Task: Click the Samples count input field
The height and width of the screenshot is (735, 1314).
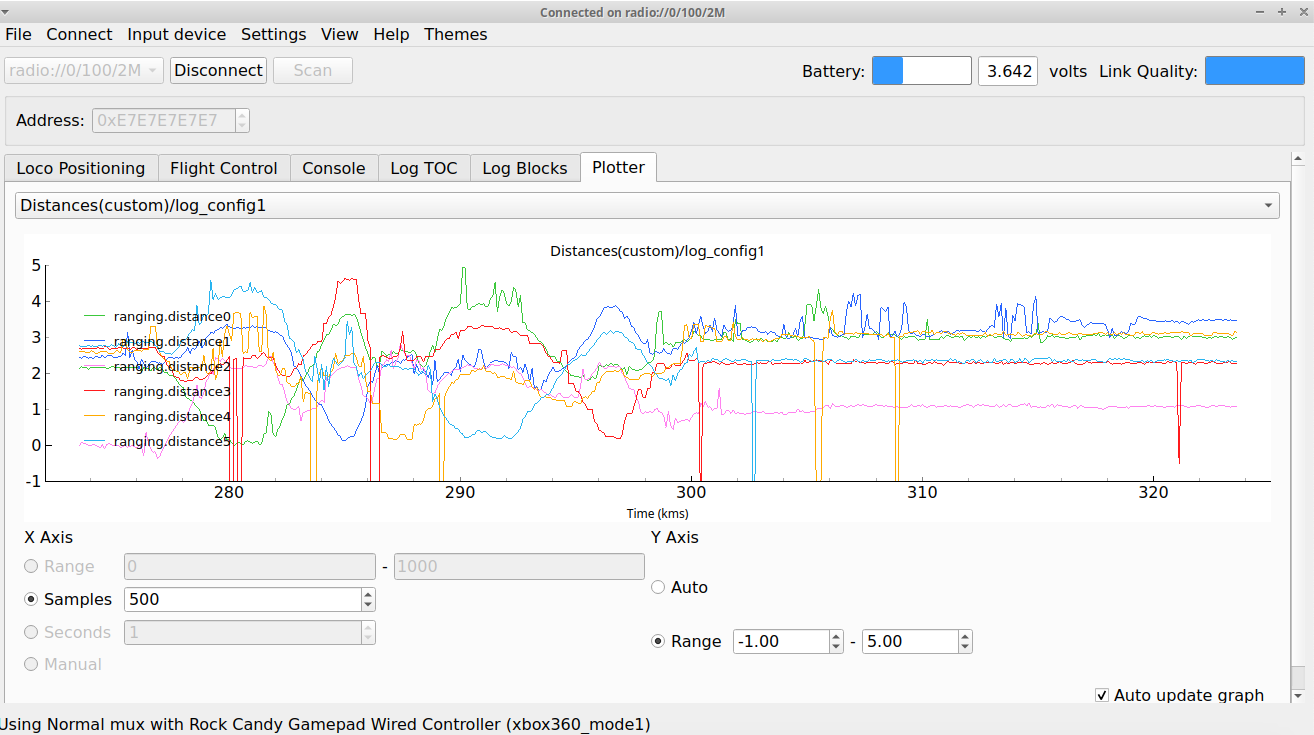Action: (x=241, y=599)
